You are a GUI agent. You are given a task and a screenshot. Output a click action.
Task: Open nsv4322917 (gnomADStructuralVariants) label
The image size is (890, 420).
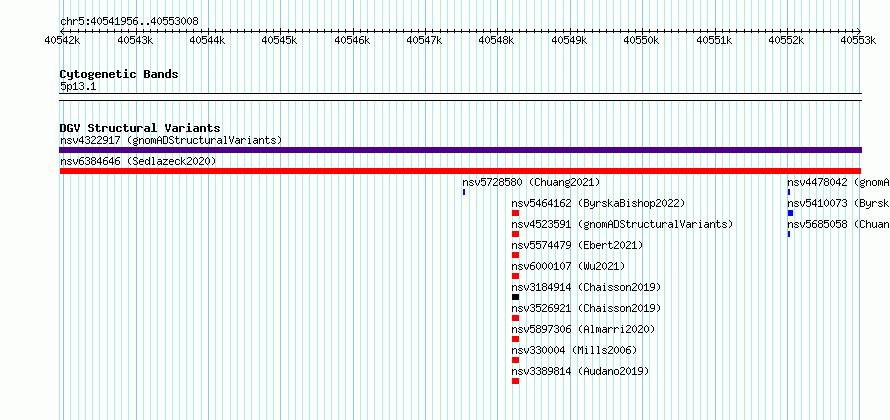pyautogui.click(x=171, y=140)
